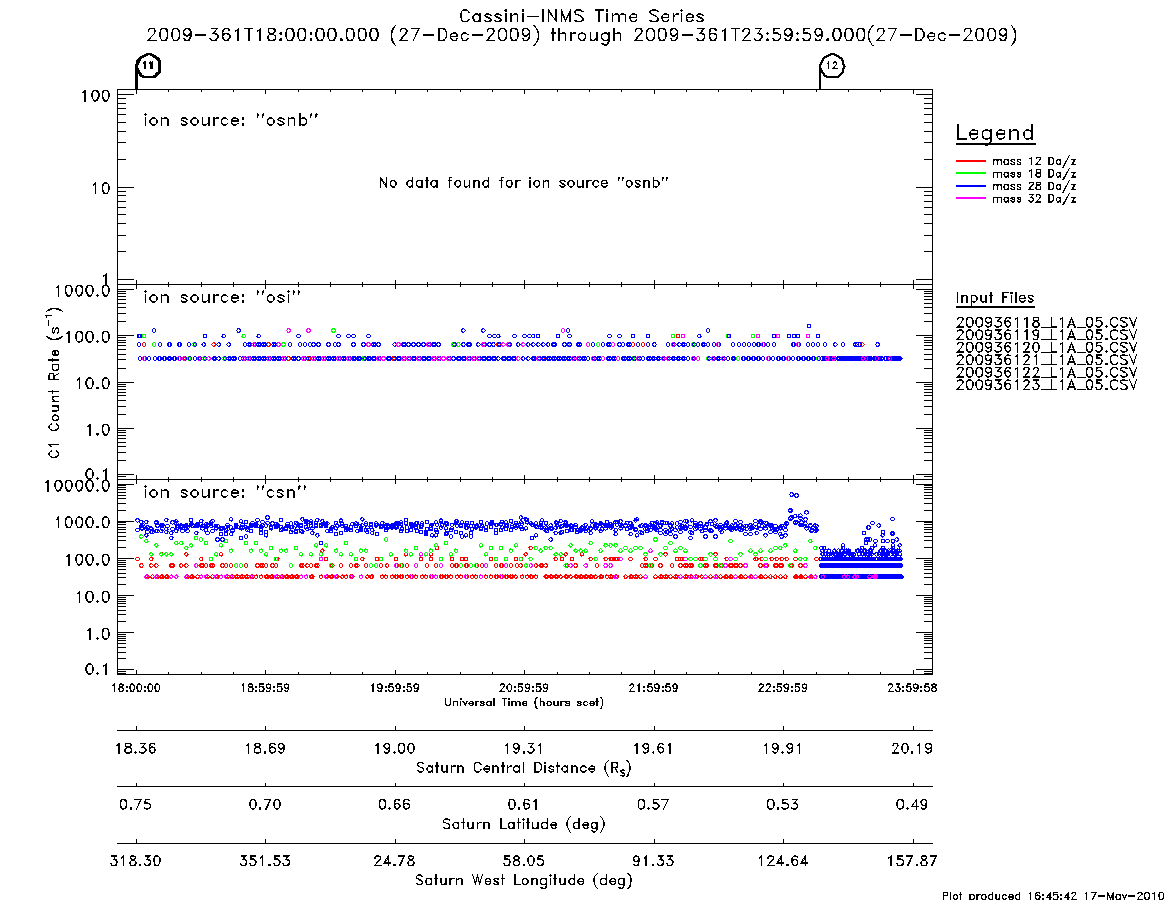Click the 0.75 latitude value
This screenshot has height=900, width=1165.
click(x=136, y=805)
